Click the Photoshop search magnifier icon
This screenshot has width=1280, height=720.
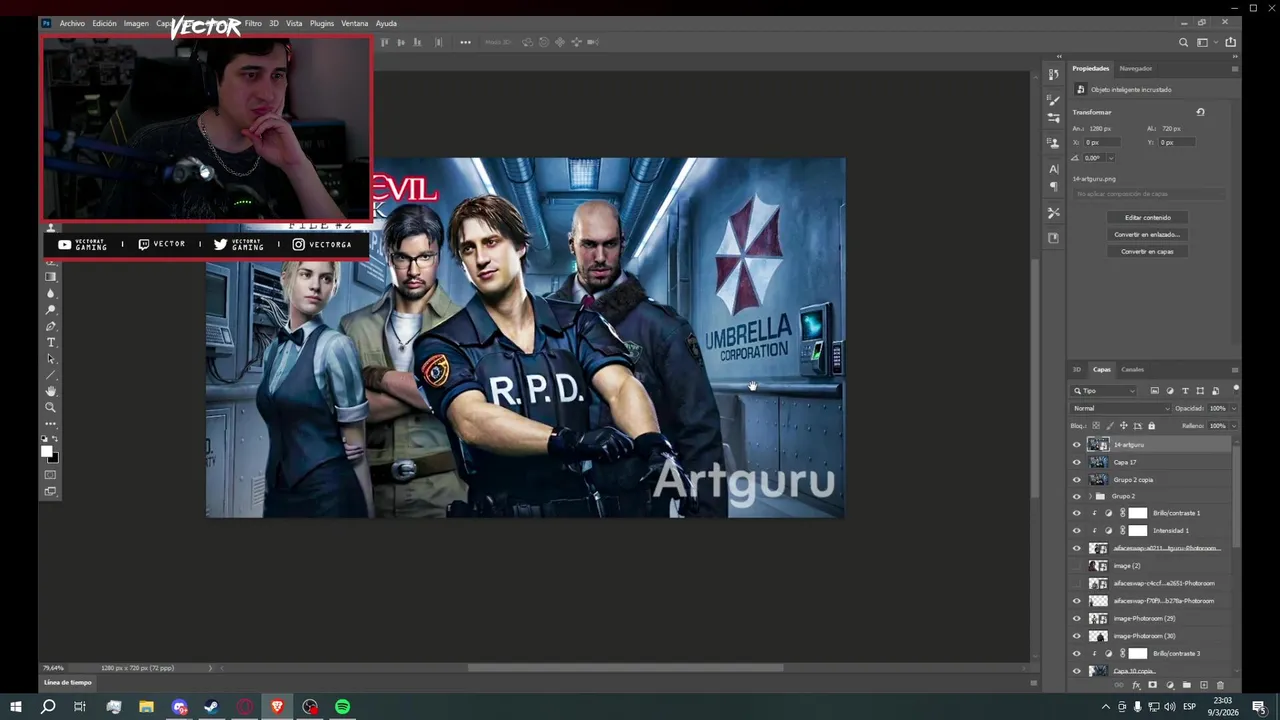pos(1184,42)
